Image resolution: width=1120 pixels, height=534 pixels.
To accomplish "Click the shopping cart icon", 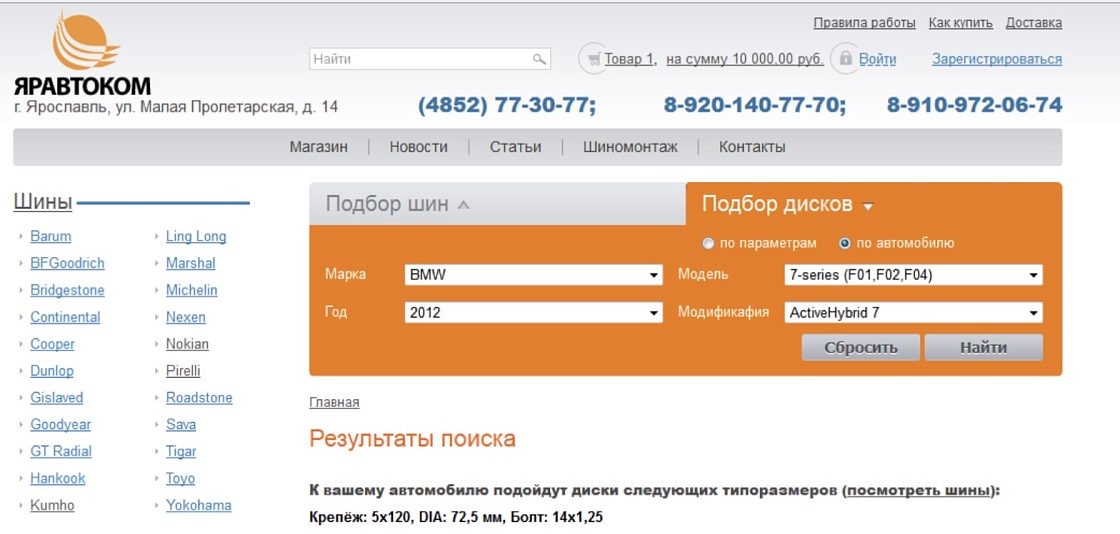I will [x=593, y=59].
